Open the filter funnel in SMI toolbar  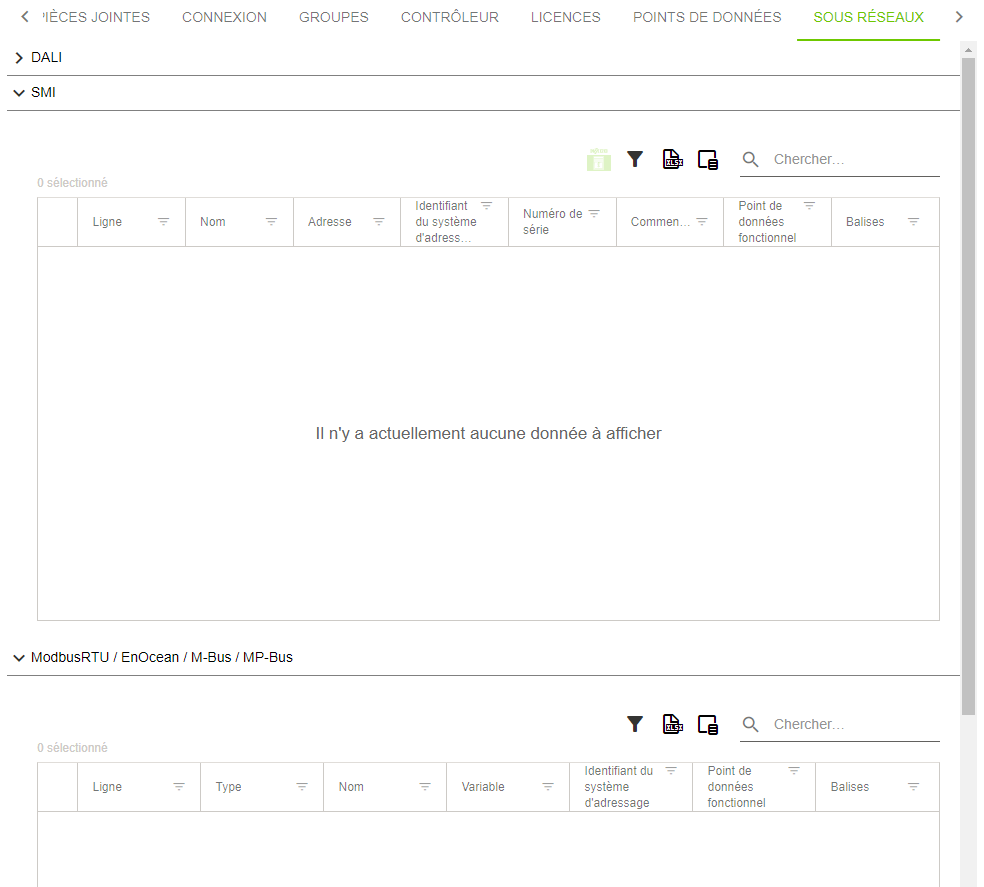(635, 159)
